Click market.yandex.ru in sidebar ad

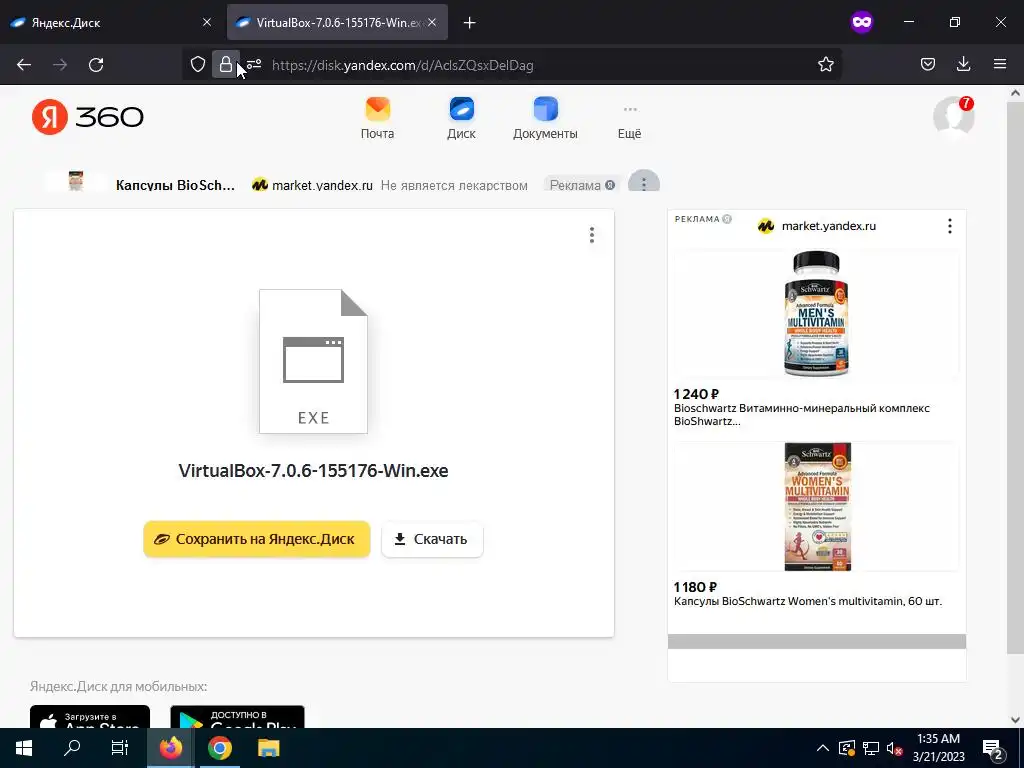[829, 226]
